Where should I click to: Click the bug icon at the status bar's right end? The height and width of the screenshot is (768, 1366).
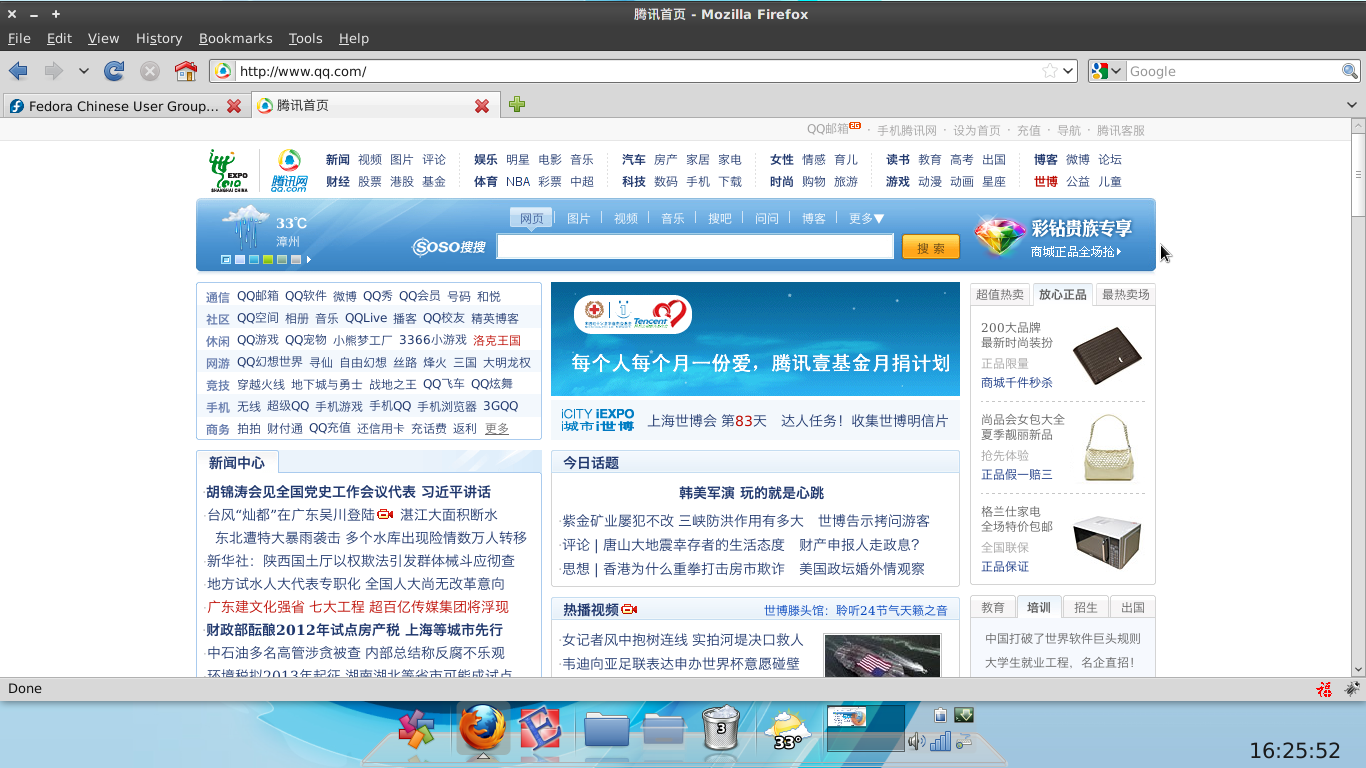tap(1352, 688)
